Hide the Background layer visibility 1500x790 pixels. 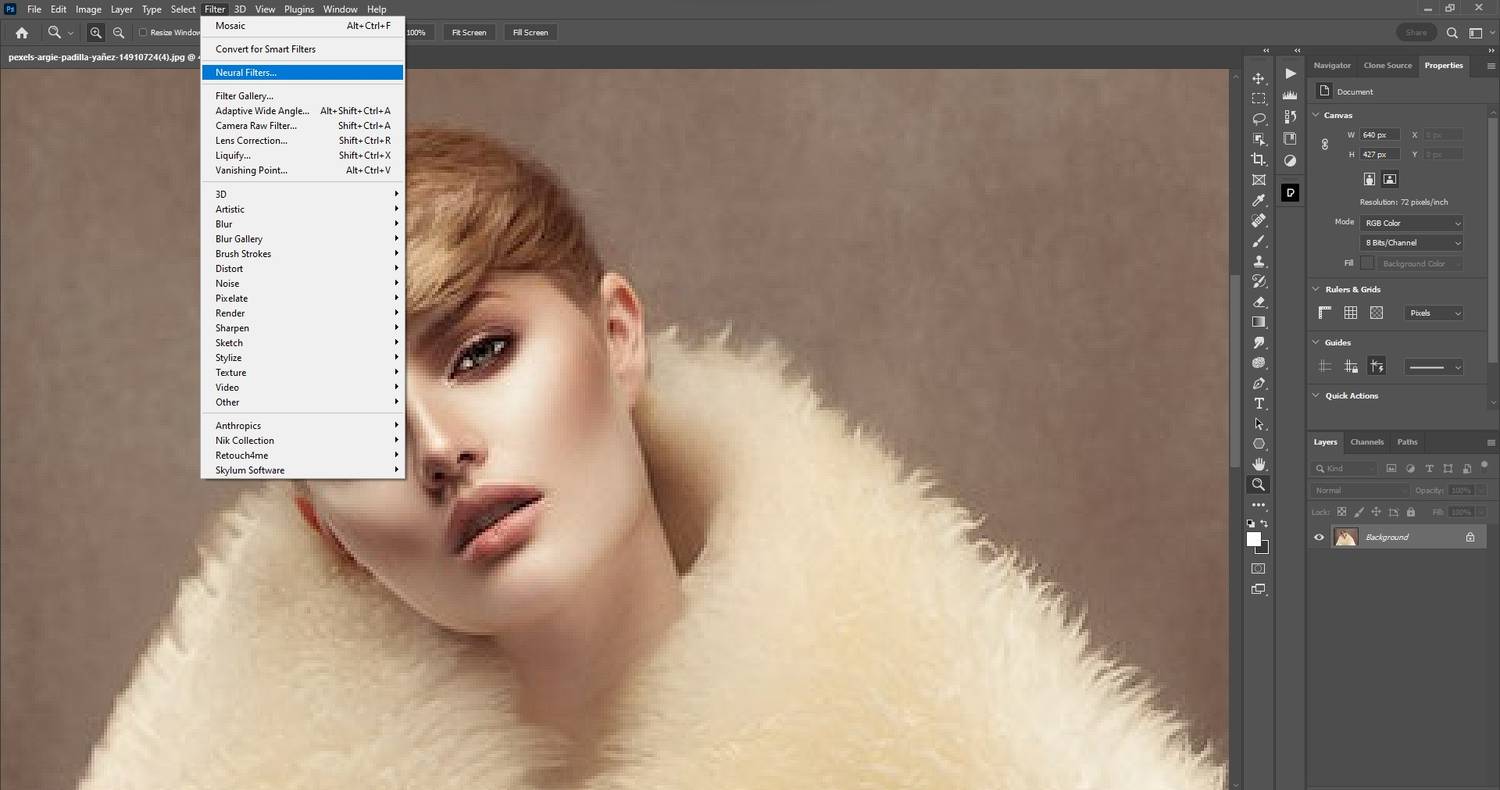(1318, 537)
